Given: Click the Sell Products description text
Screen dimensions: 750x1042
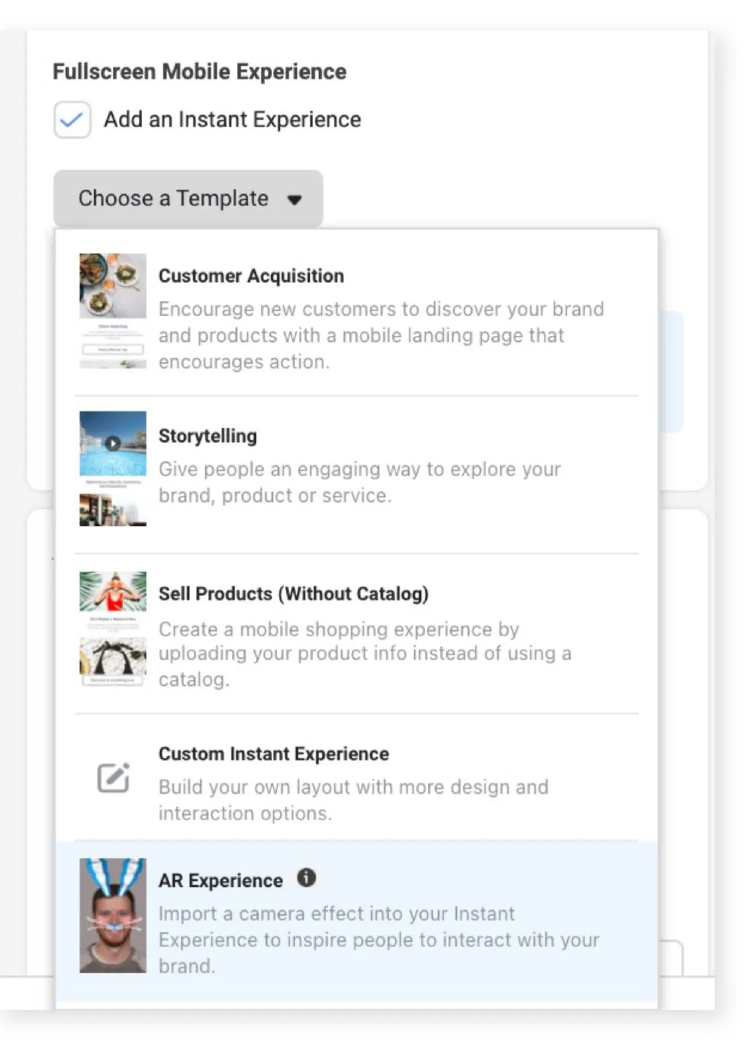Looking at the screenshot, I should [364, 655].
